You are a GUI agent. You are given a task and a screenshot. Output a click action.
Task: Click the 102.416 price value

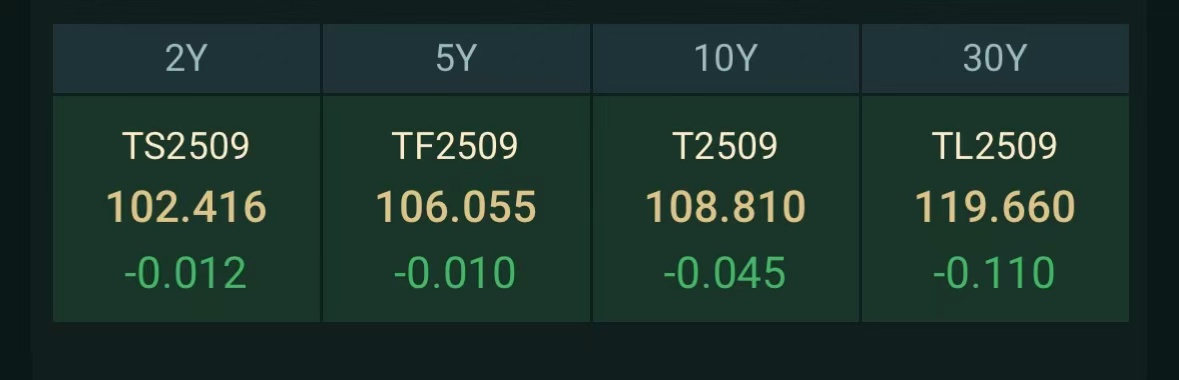pyautogui.click(x=186, y=207)
